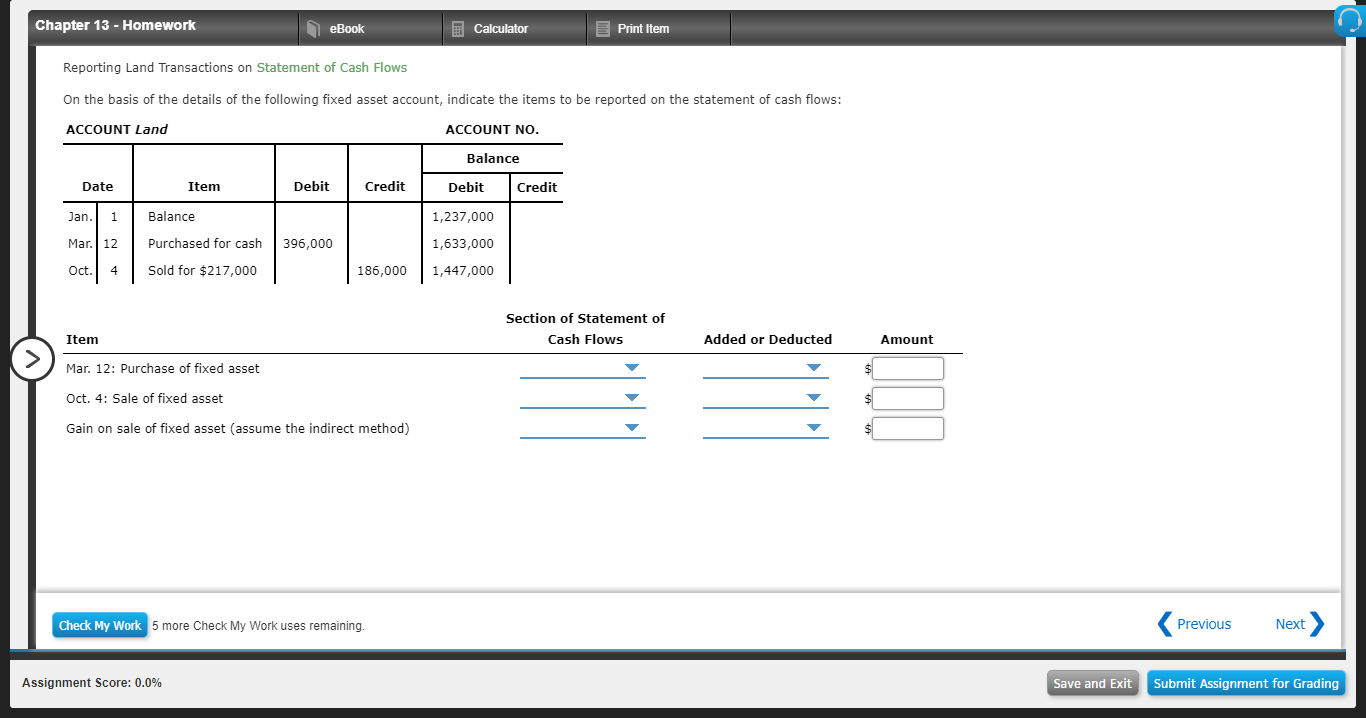
Task: Click the amount field for Mar. 12 purchase
Action: point(907,368)
